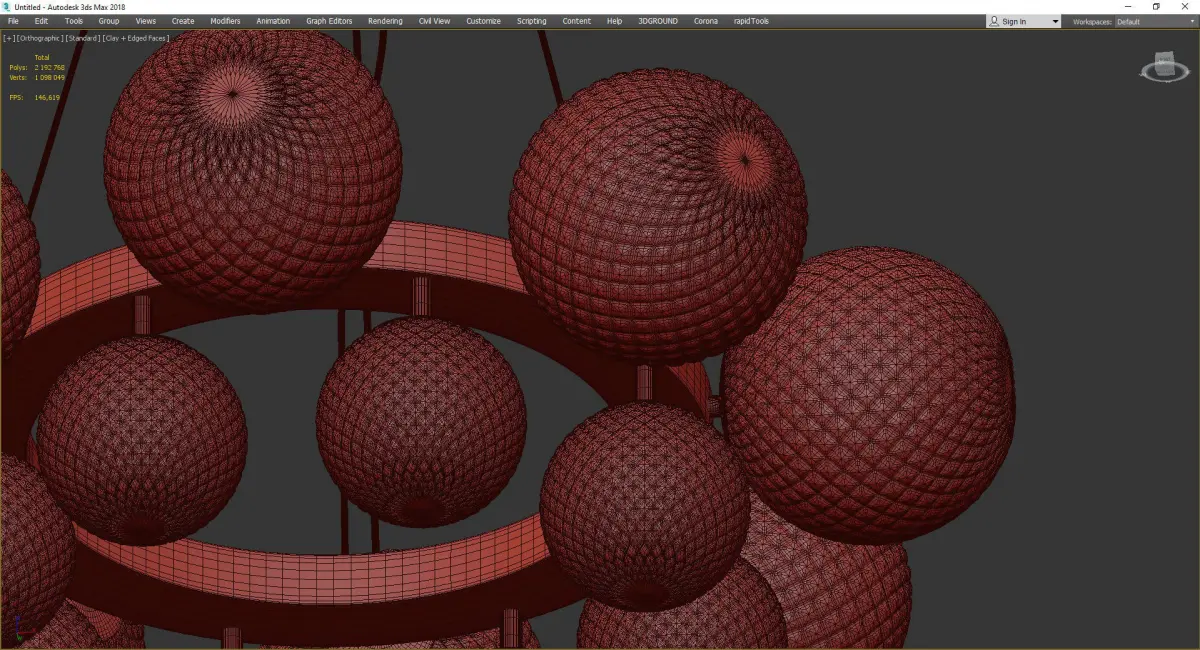The image size is (1200, 650).
Task: Open the Customize menu
Action: point(483,21)
